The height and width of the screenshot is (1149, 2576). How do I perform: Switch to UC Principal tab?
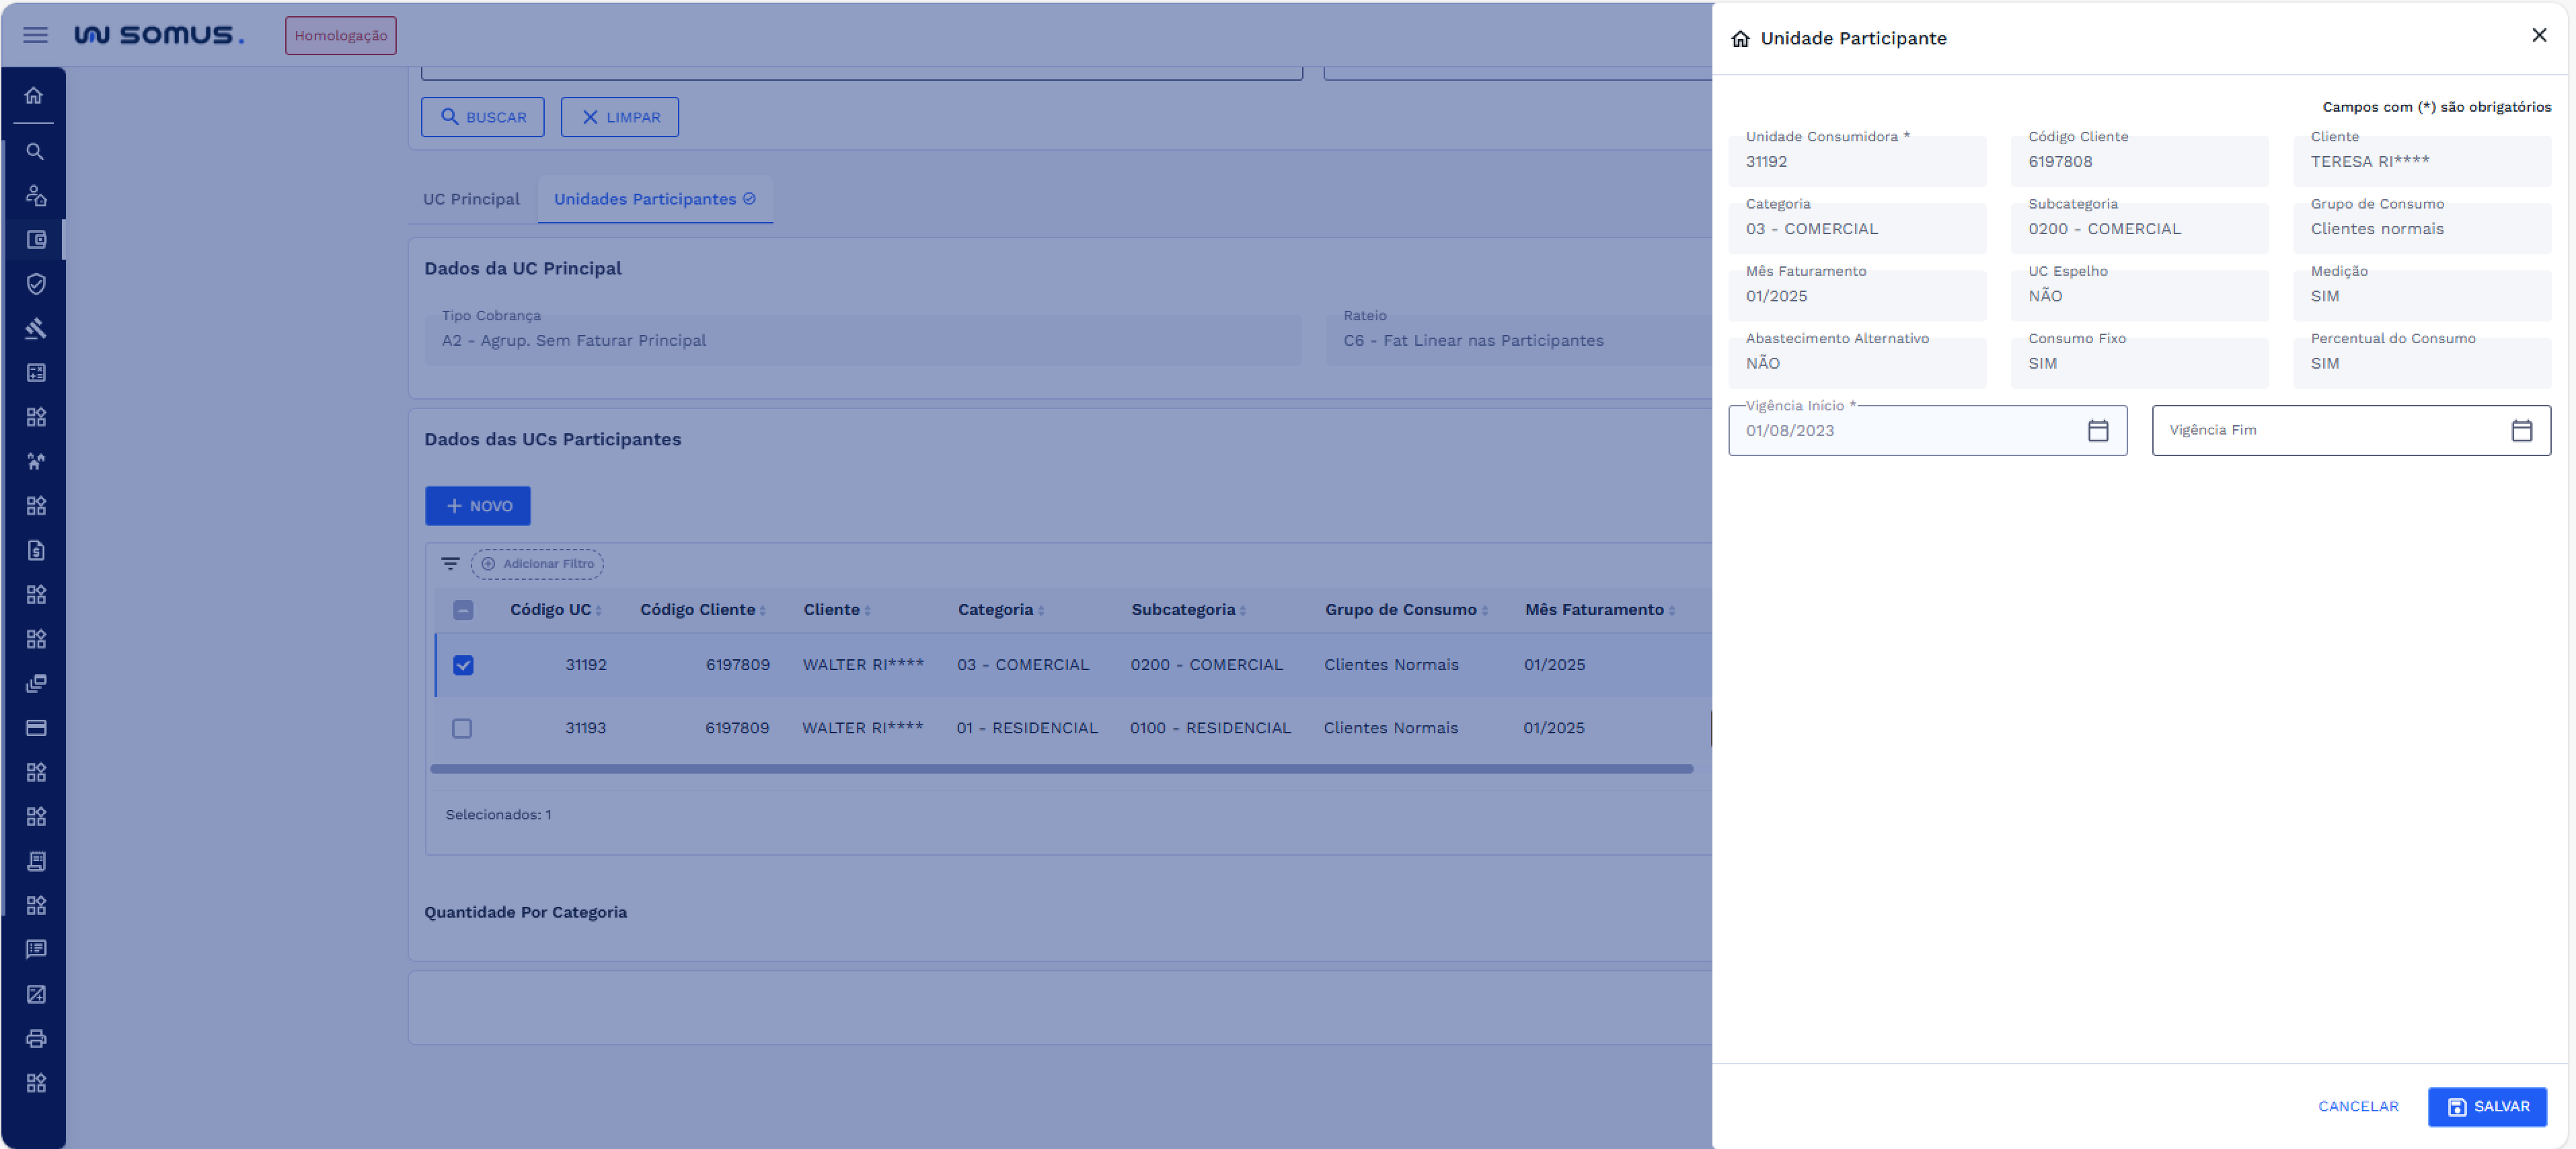(471, 199)
